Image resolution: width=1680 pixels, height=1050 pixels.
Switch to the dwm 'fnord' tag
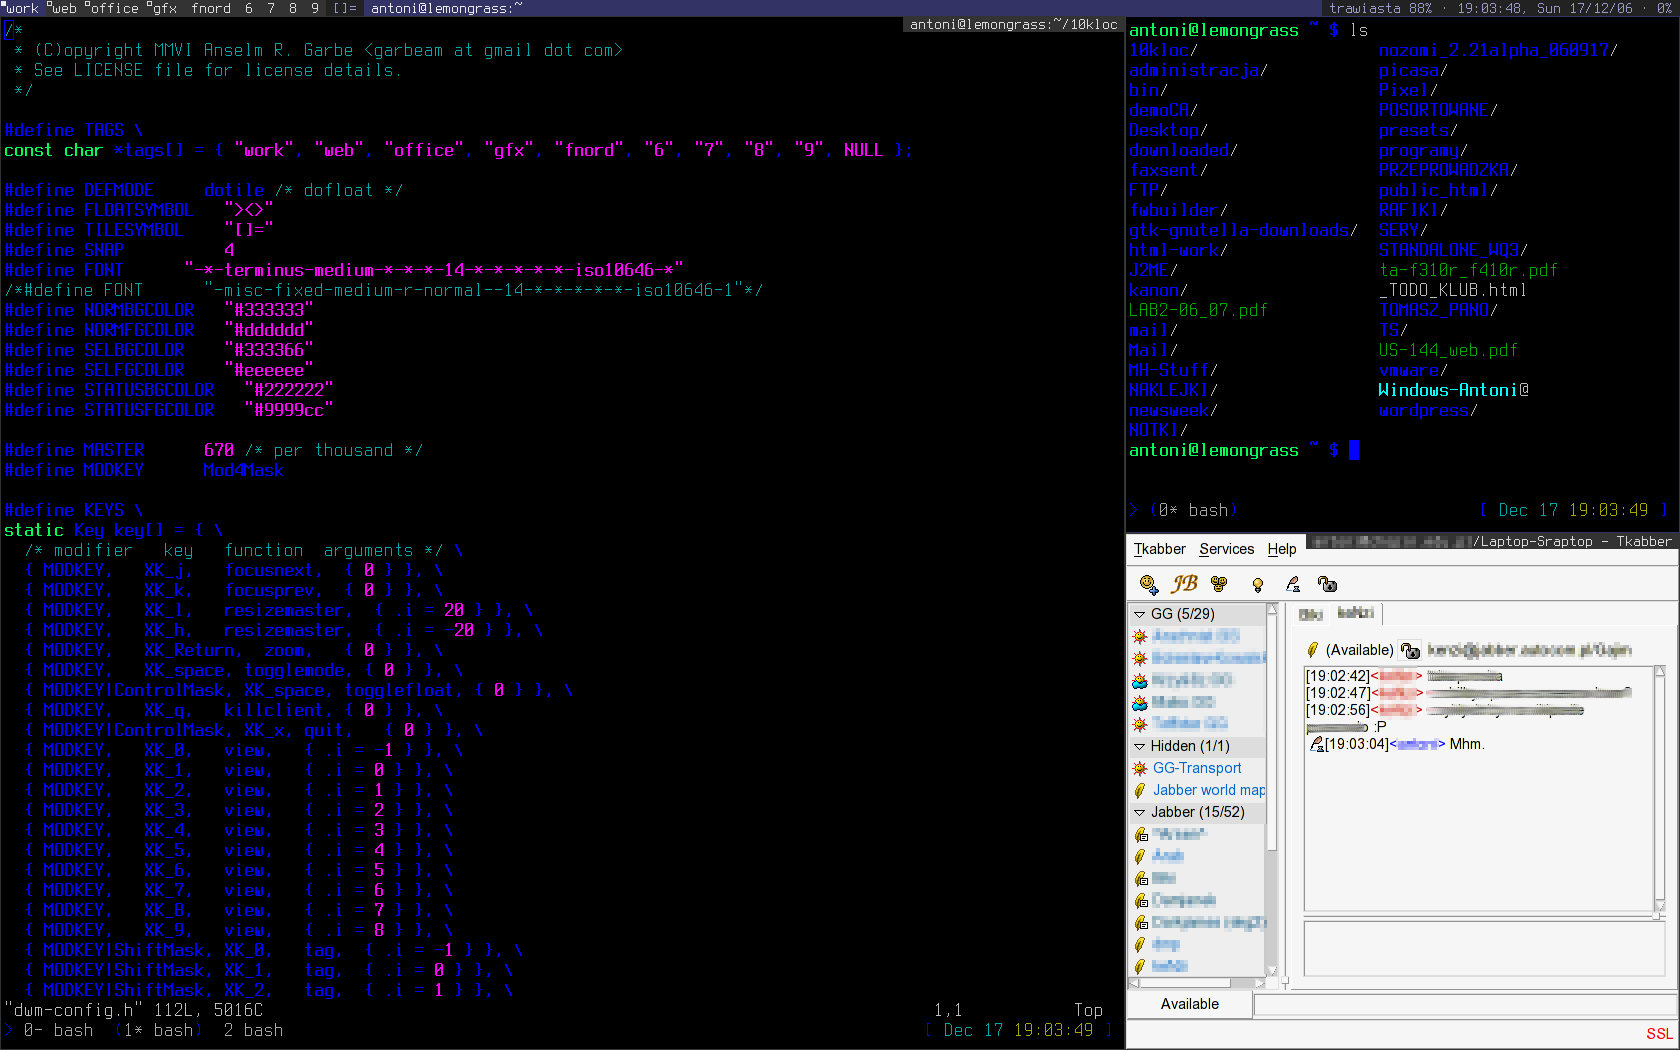coord(211,8)
